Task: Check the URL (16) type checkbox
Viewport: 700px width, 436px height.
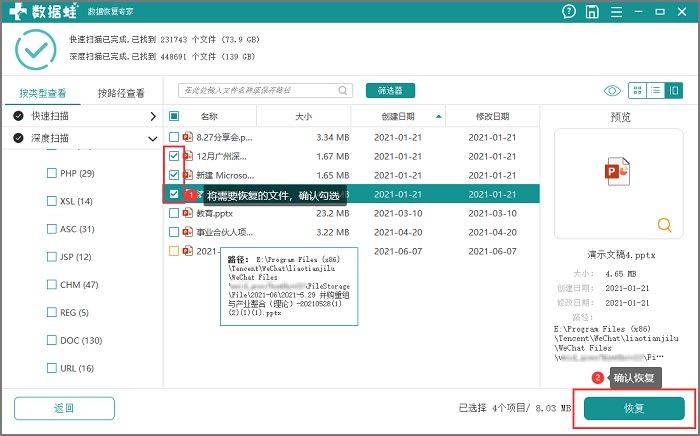Action: (x=52, y=368)
